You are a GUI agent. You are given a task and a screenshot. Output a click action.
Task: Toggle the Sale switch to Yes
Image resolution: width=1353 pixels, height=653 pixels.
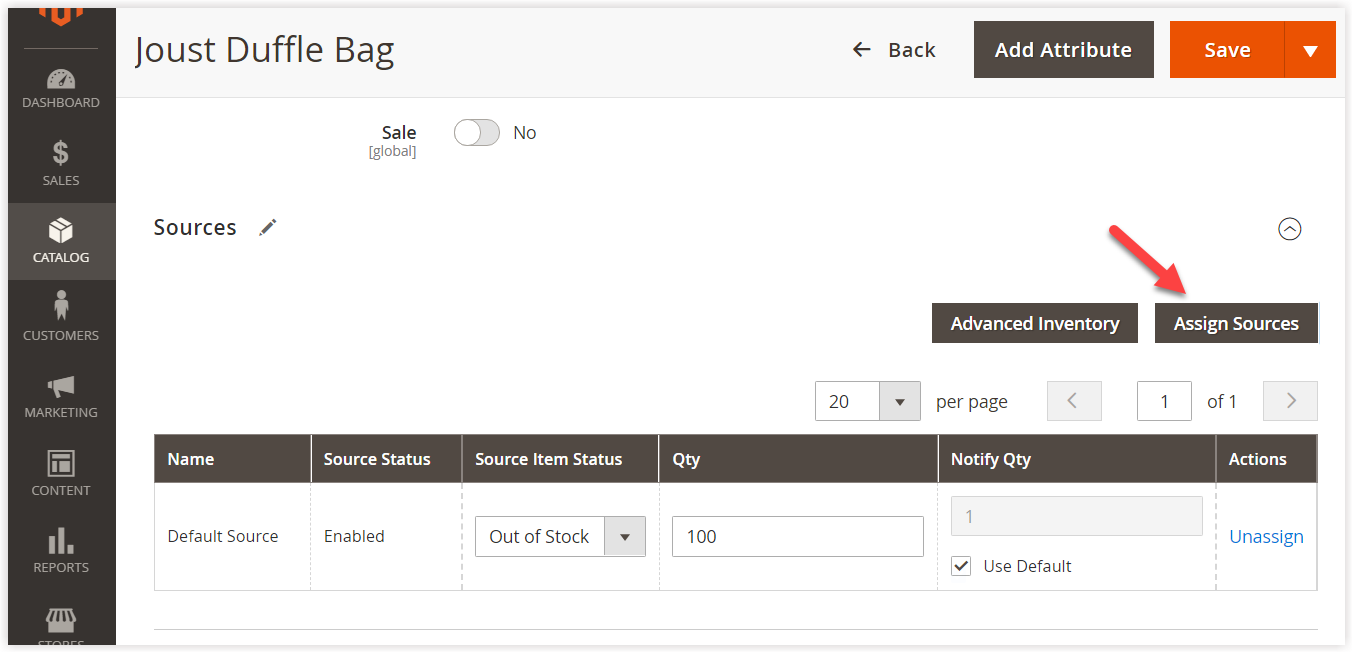click(476, 132)
